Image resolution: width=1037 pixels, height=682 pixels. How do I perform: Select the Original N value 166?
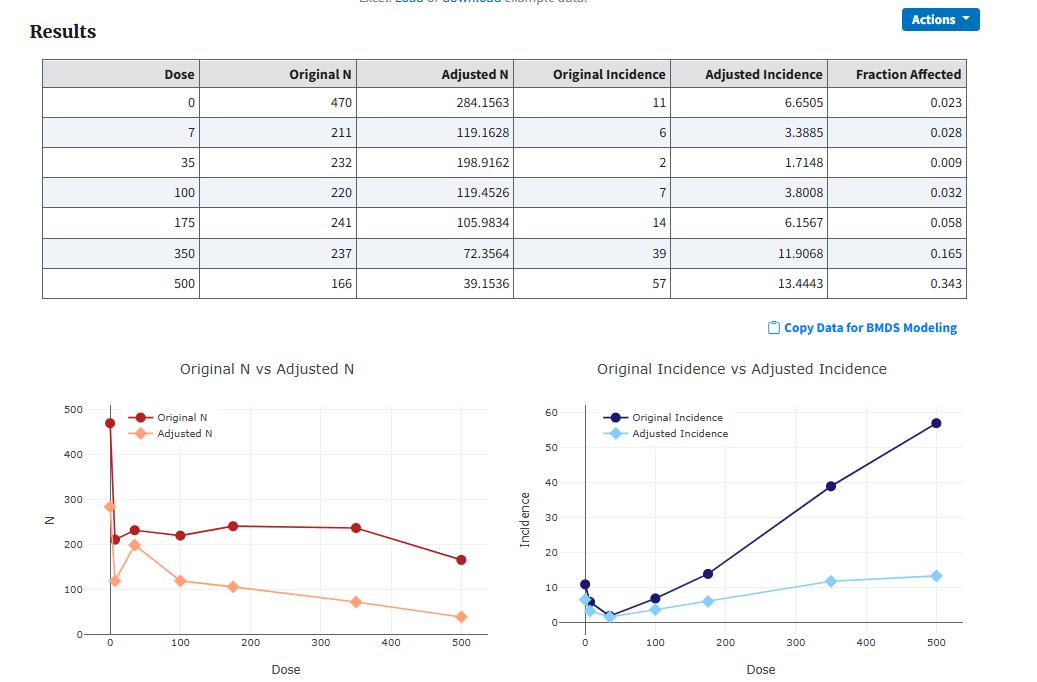tap(341, 283)
